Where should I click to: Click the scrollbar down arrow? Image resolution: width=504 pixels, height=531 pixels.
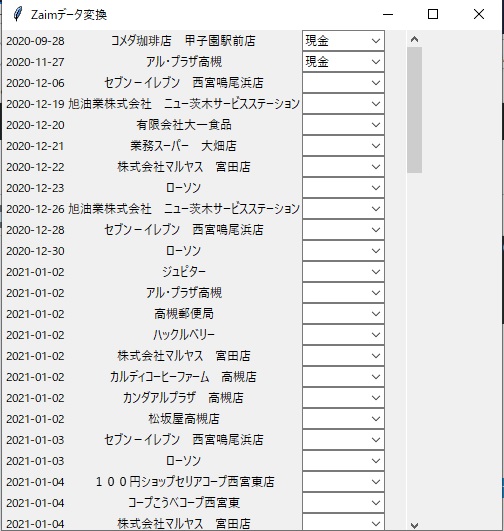414,525
